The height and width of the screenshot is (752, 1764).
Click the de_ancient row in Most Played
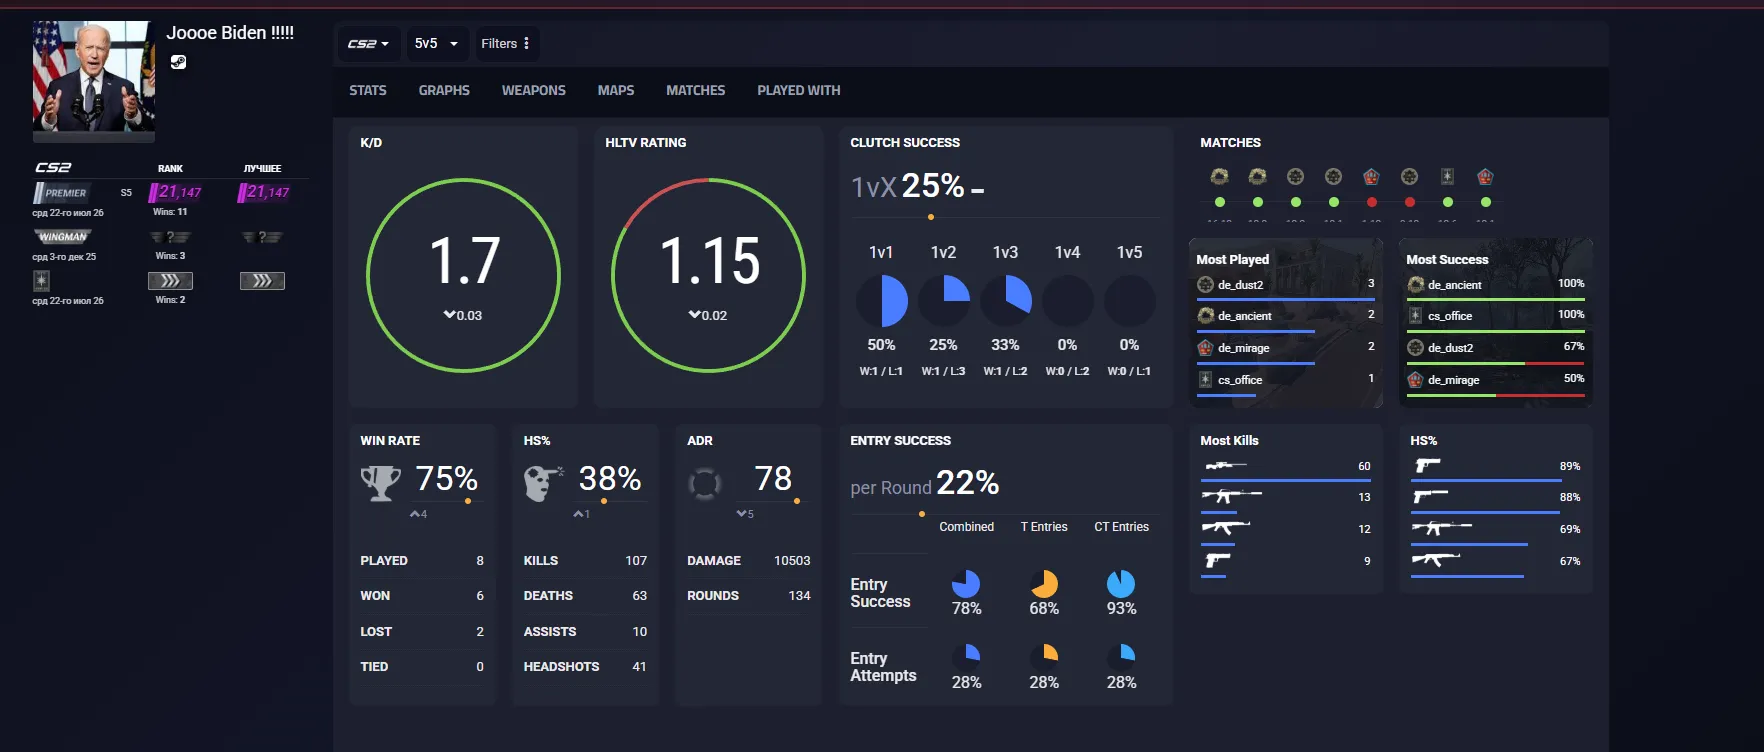click(x=1286, y=316)
